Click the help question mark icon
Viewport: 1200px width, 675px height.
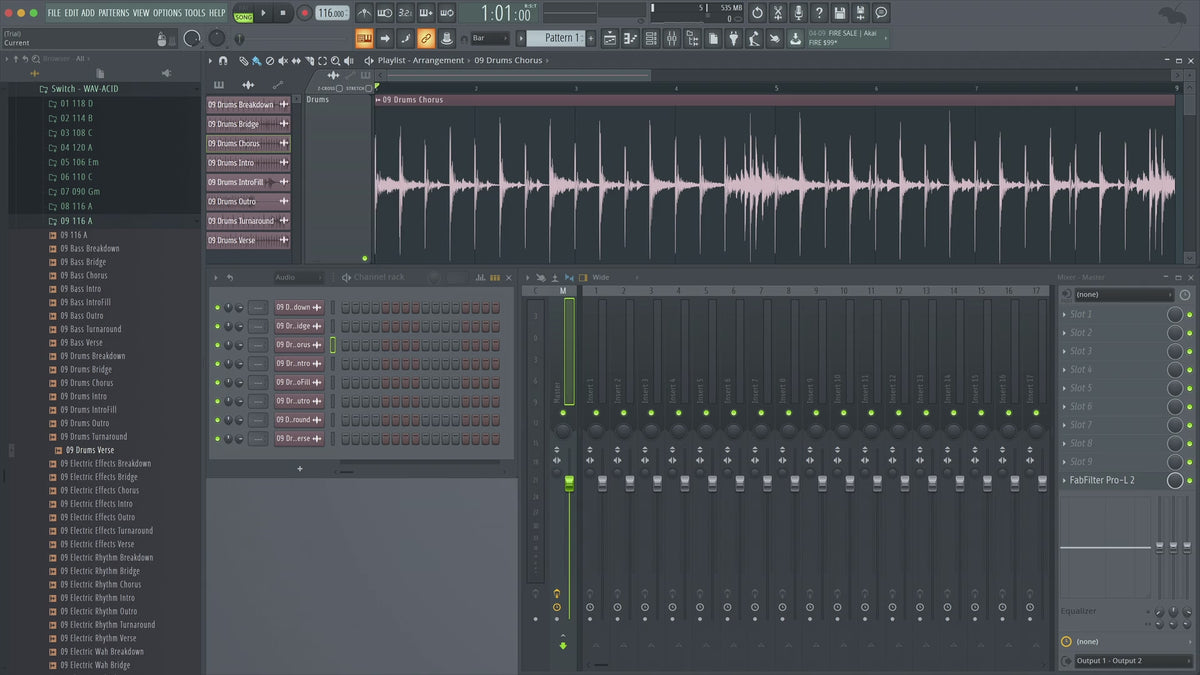click(819, 13)
